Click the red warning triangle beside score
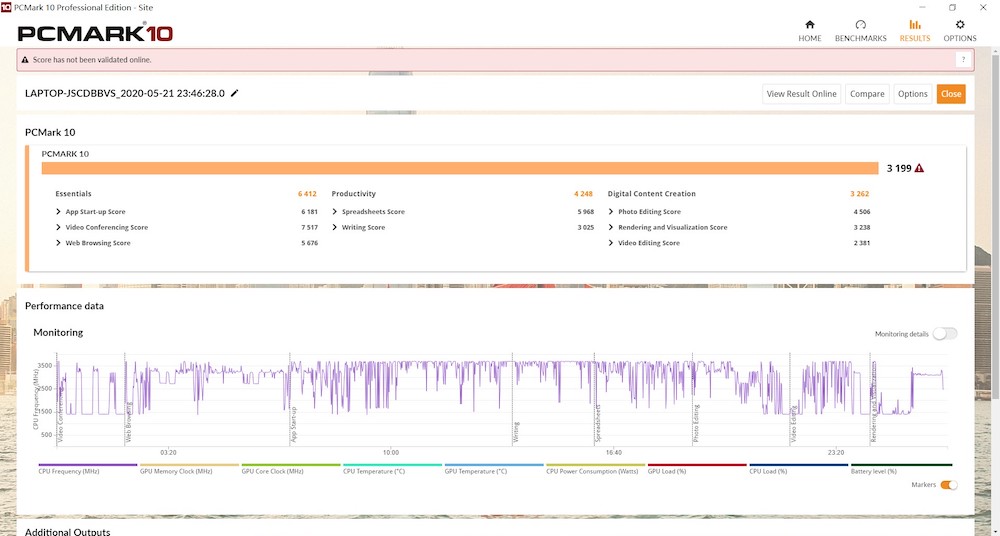 tap(919, 169)
